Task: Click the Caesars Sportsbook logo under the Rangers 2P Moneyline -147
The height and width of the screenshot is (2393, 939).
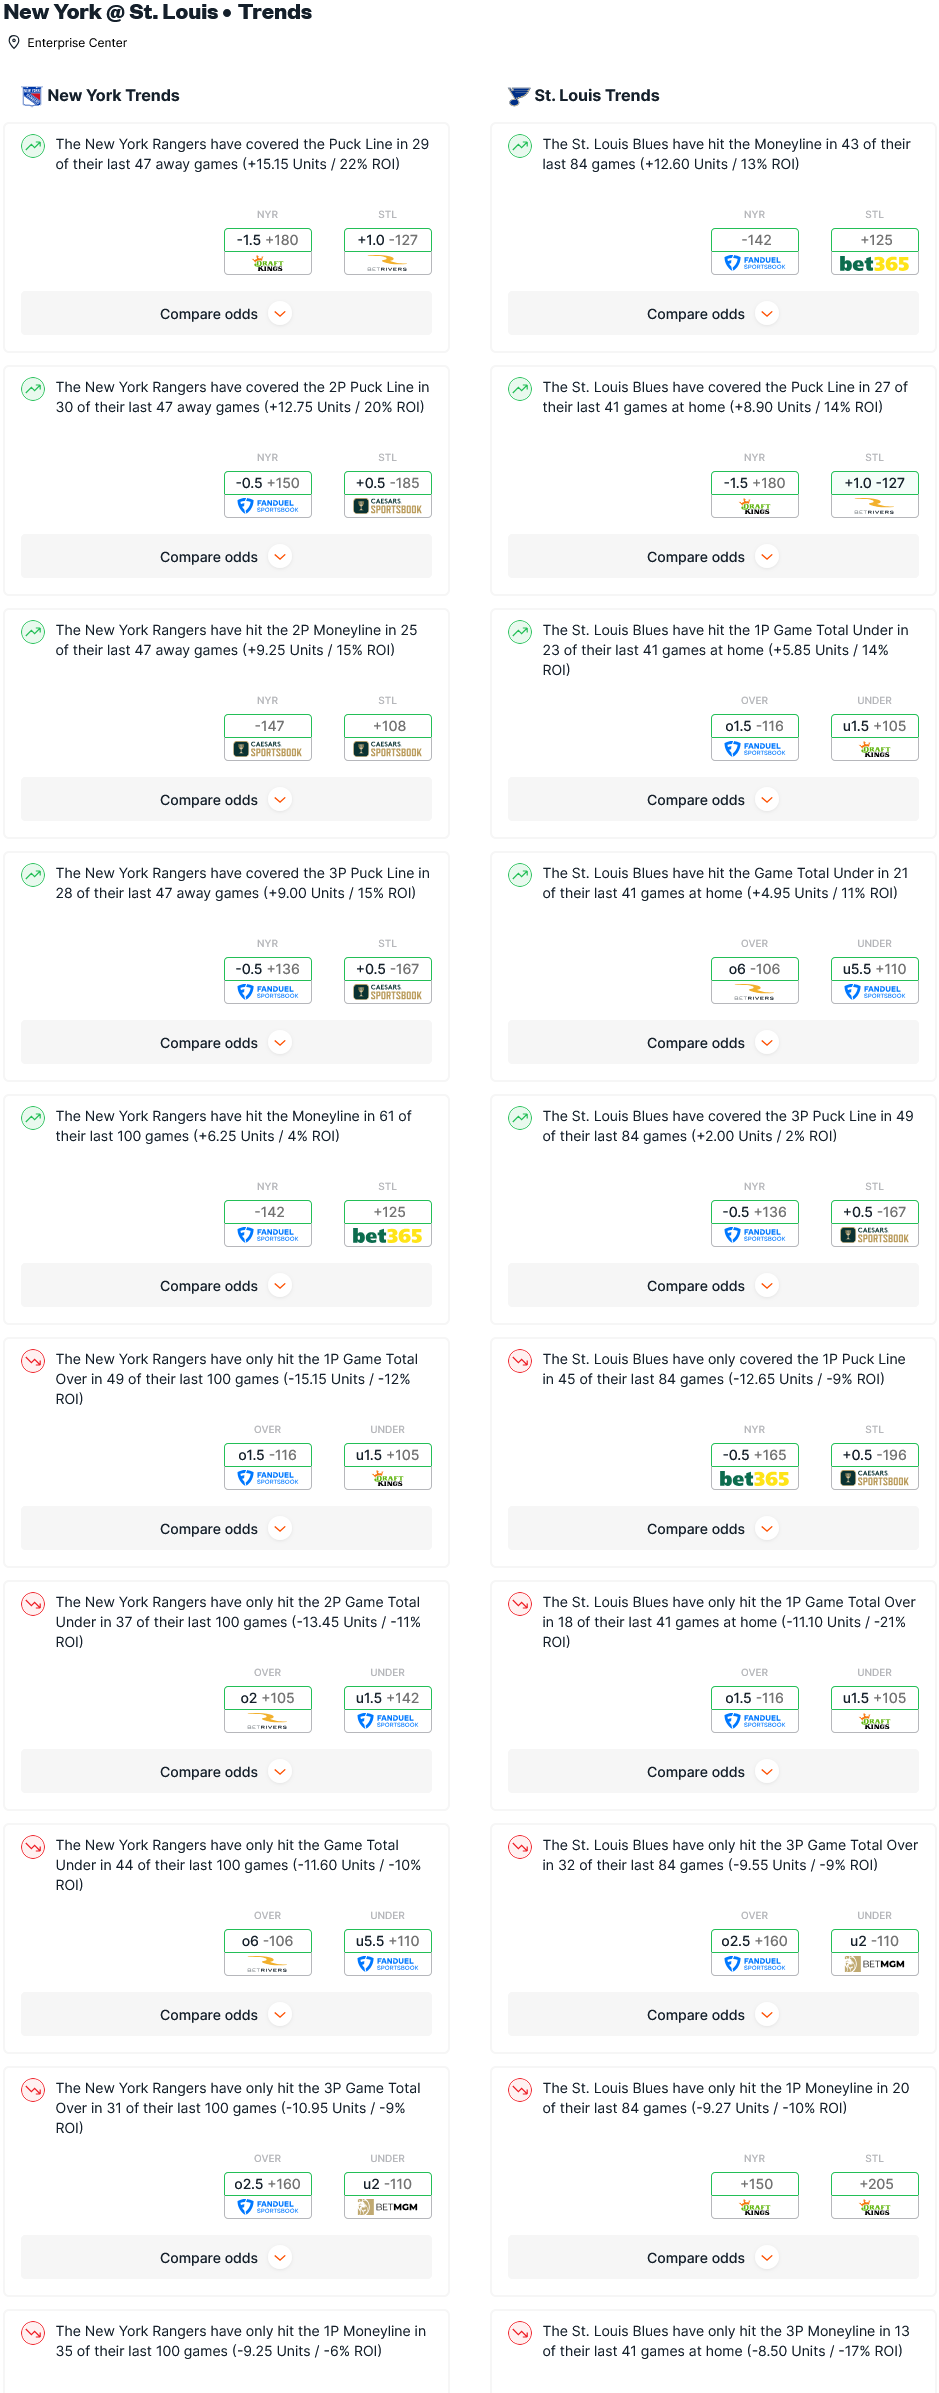Action: tap(267, 750)
